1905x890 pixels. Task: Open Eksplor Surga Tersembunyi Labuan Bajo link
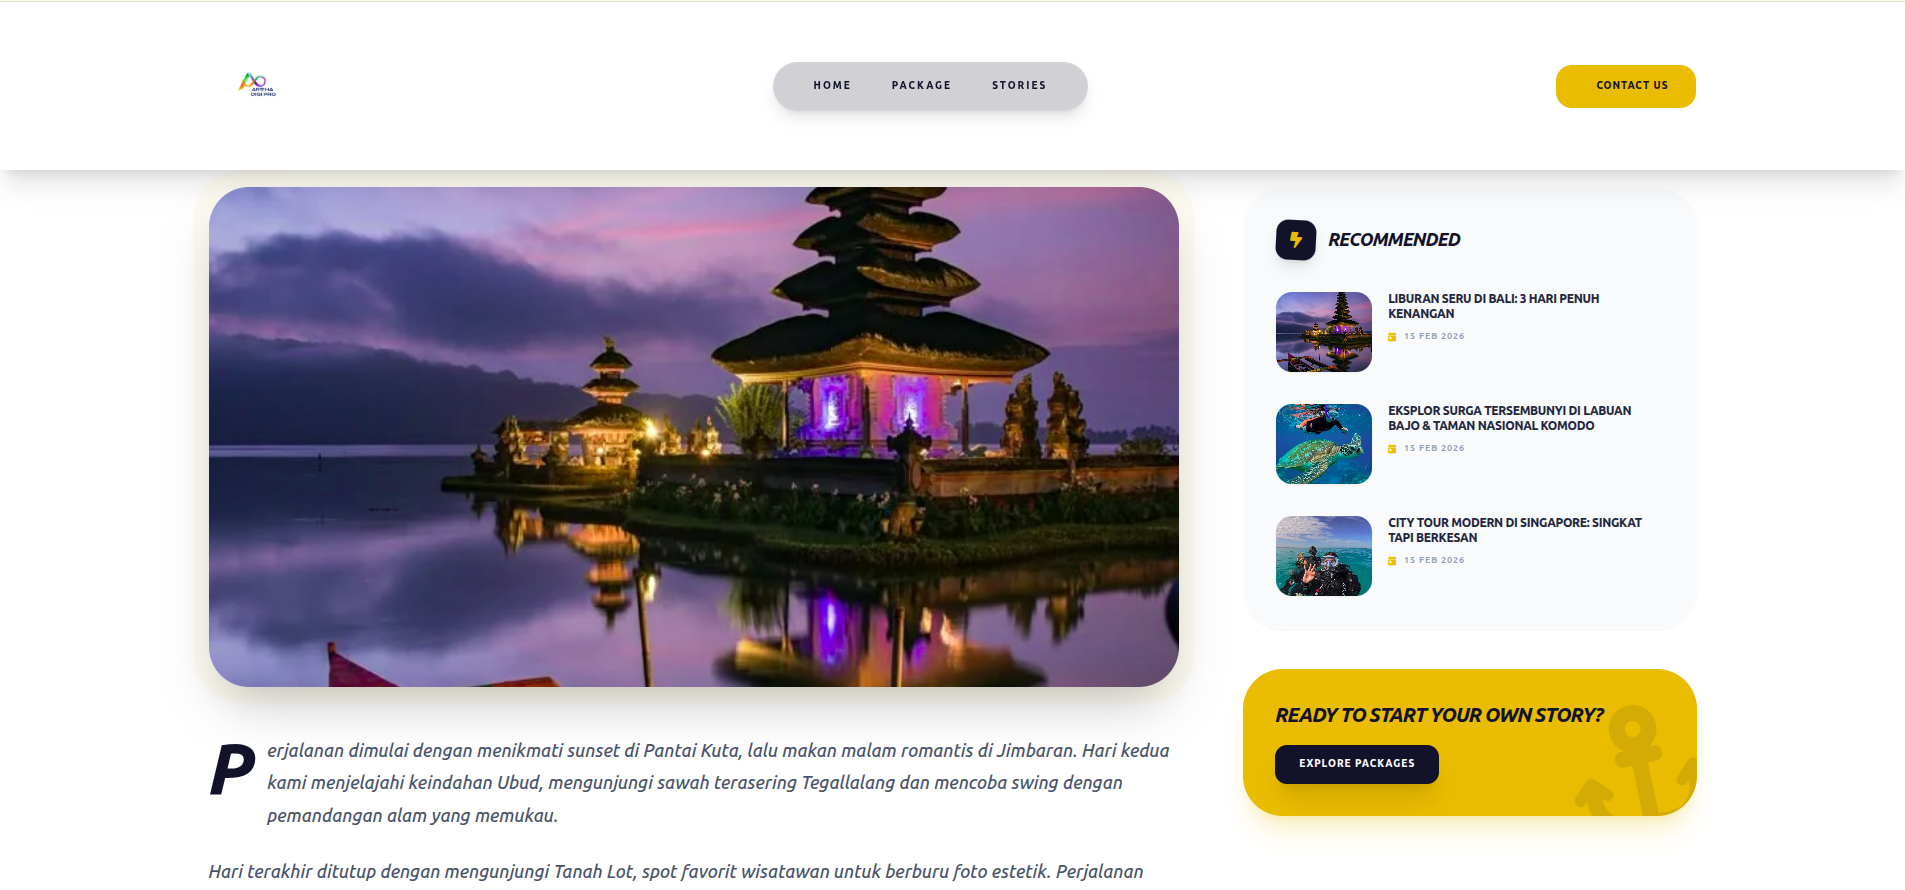tap(1508, 418)
